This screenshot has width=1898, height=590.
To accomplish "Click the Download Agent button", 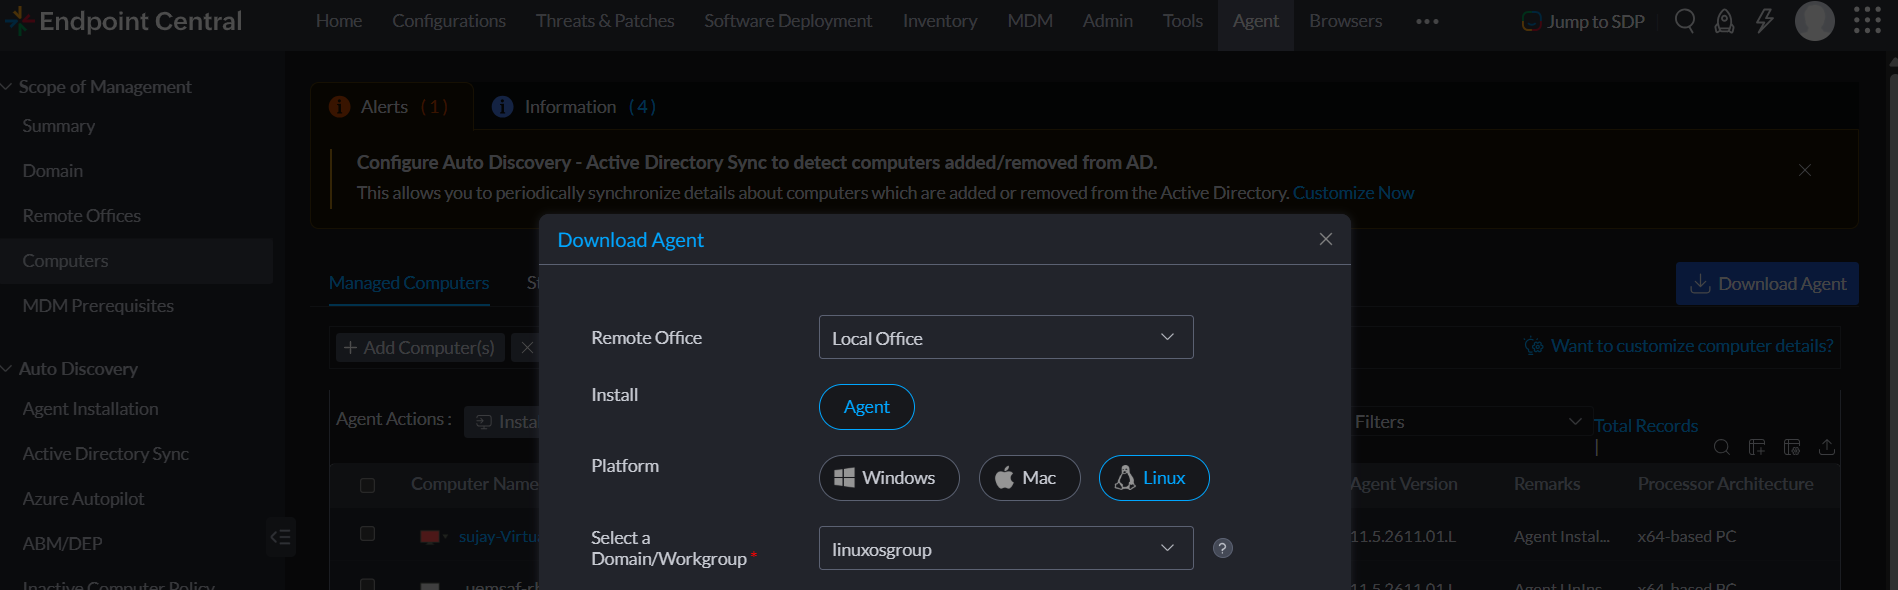I will (1767, 284).
